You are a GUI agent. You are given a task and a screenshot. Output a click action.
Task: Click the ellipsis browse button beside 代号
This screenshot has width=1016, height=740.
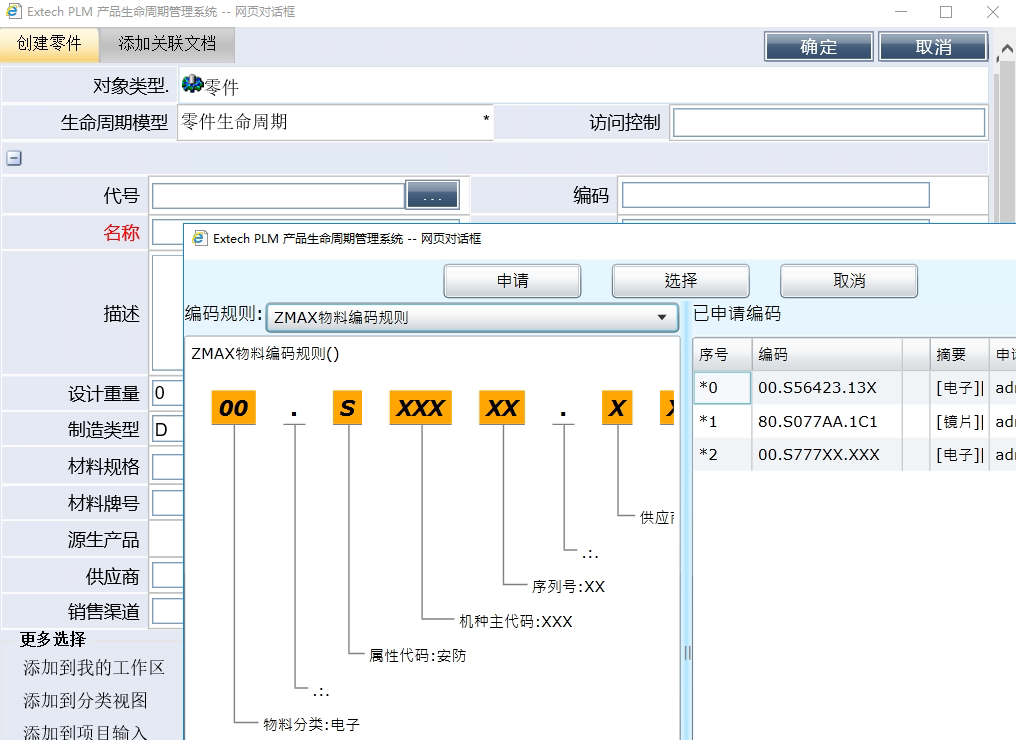pos(432,196)
